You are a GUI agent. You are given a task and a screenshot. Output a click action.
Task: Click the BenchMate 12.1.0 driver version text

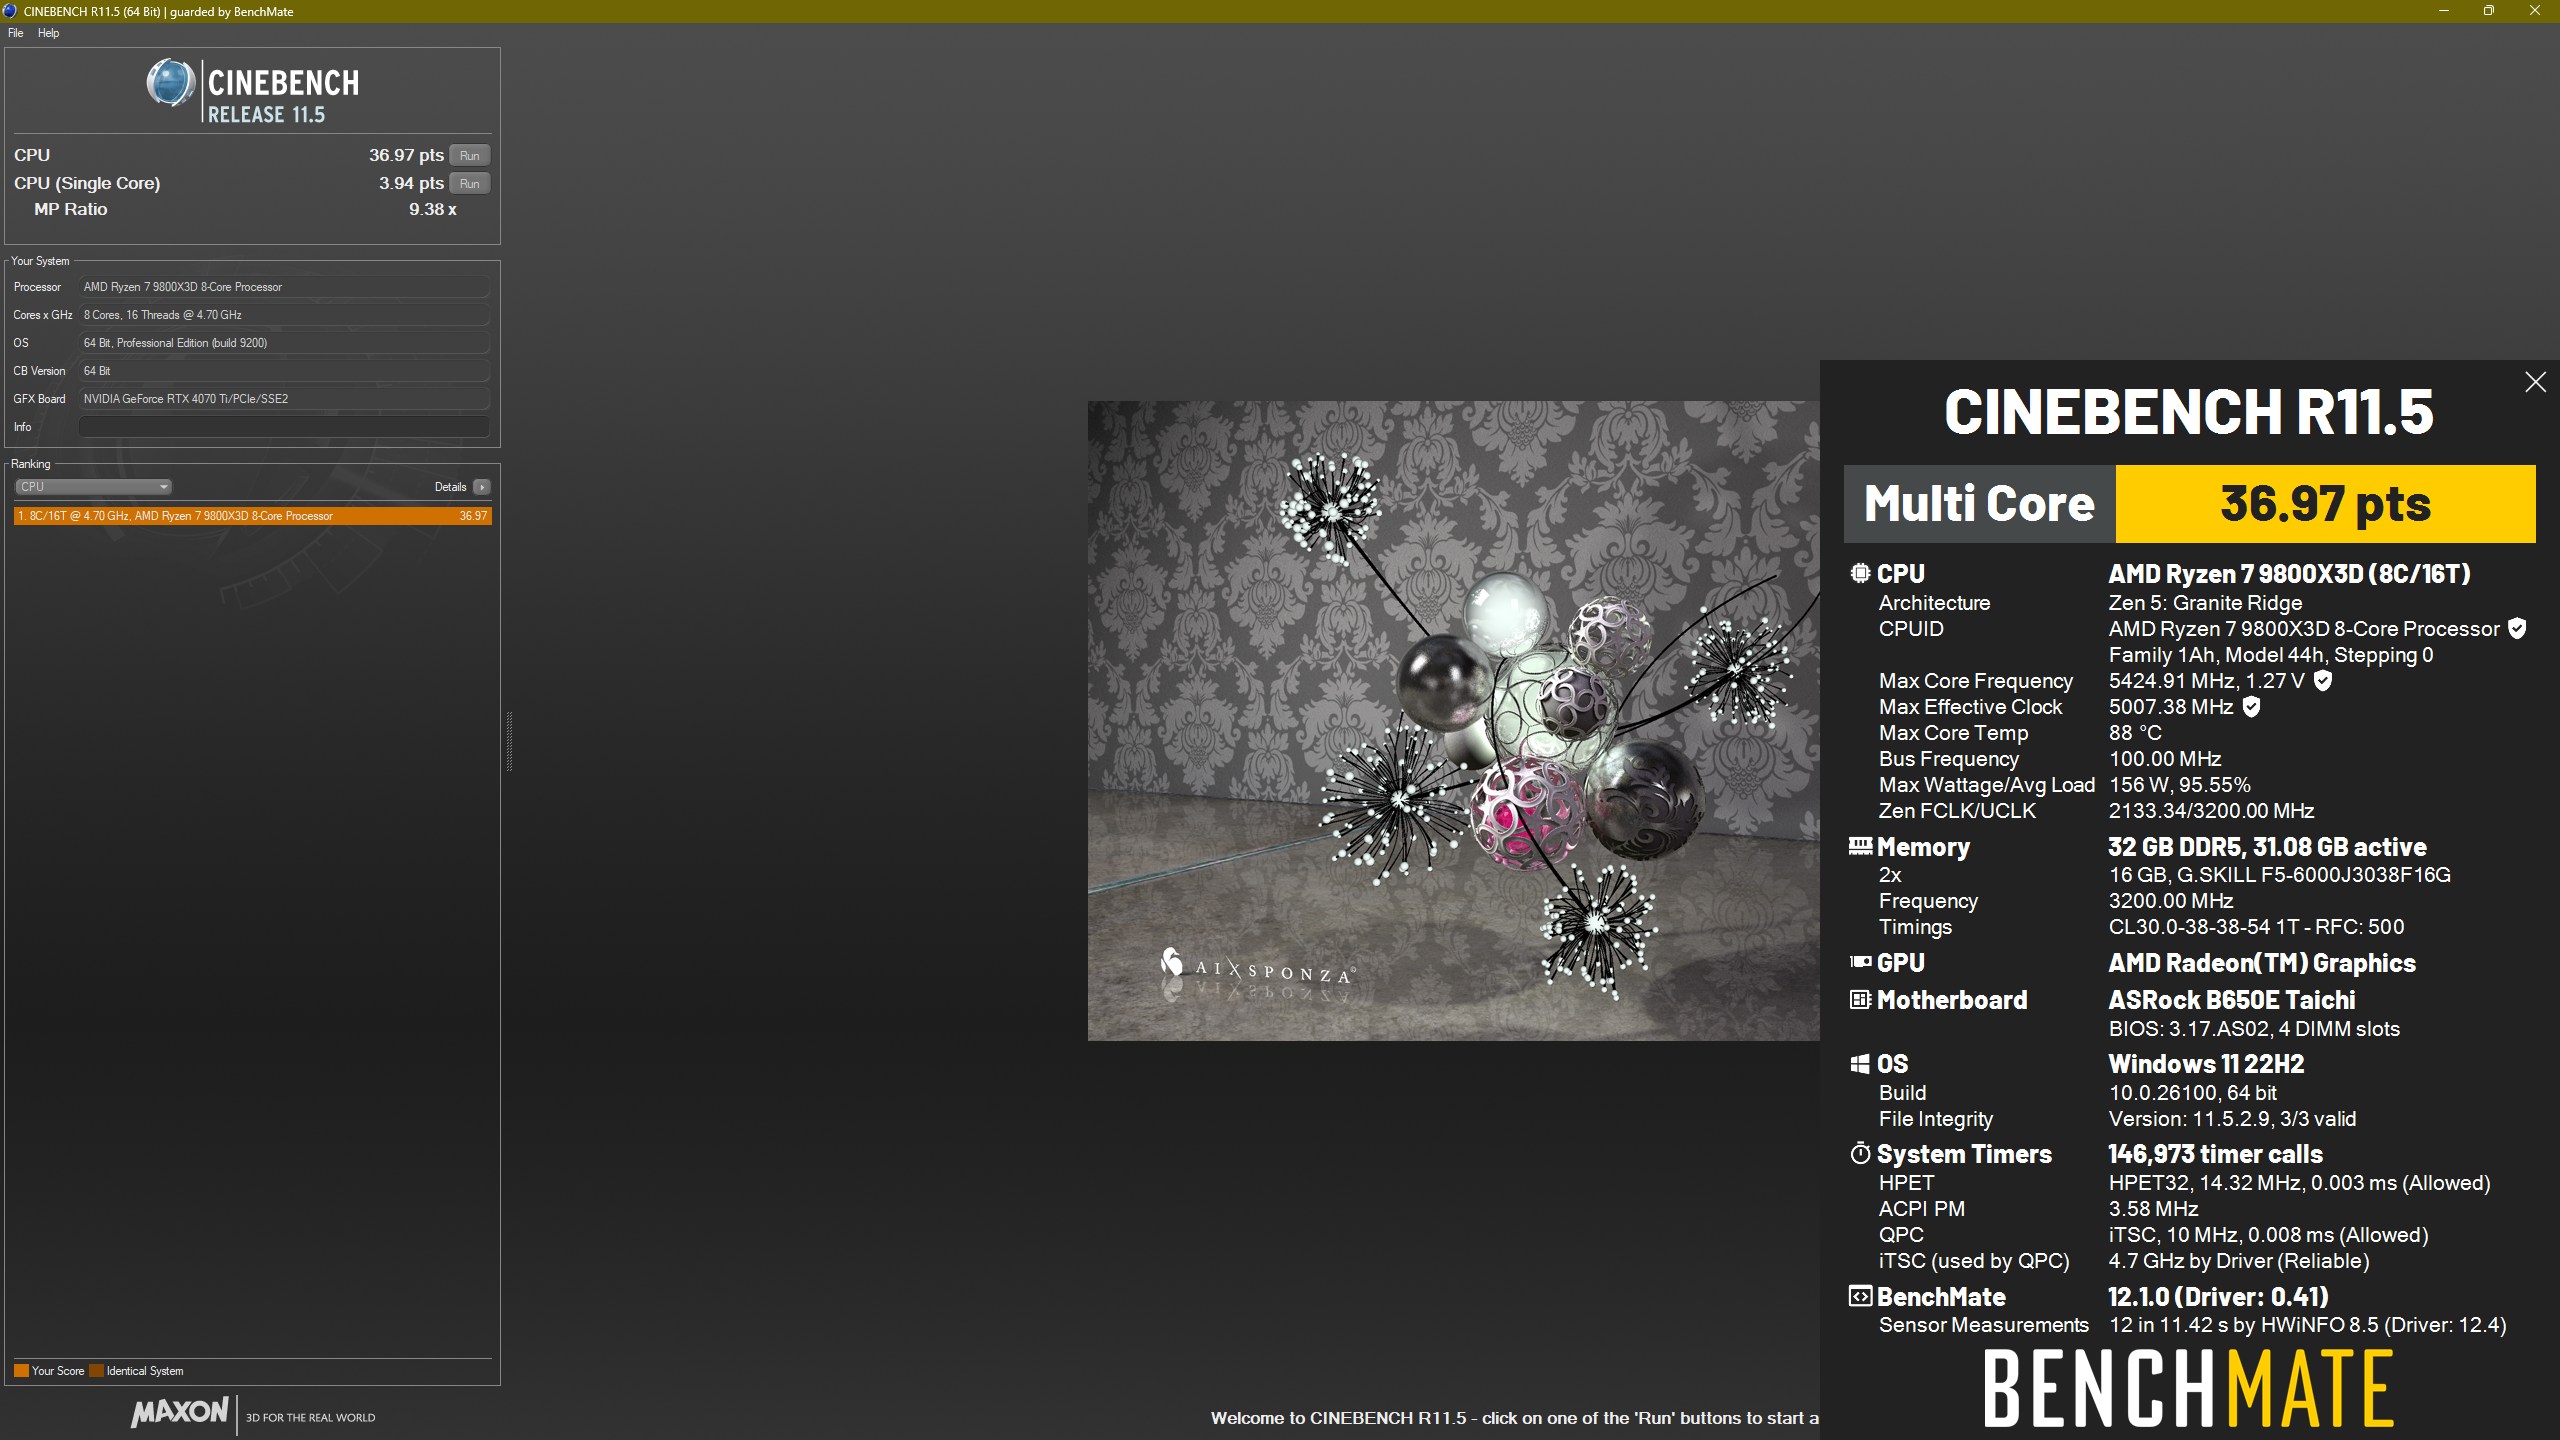[2218, 1297]
